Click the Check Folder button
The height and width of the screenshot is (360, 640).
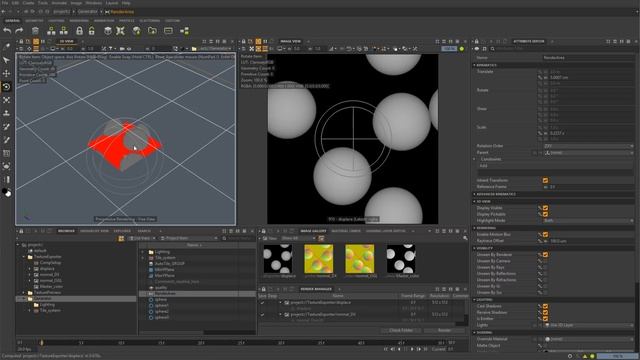[401, 330]
